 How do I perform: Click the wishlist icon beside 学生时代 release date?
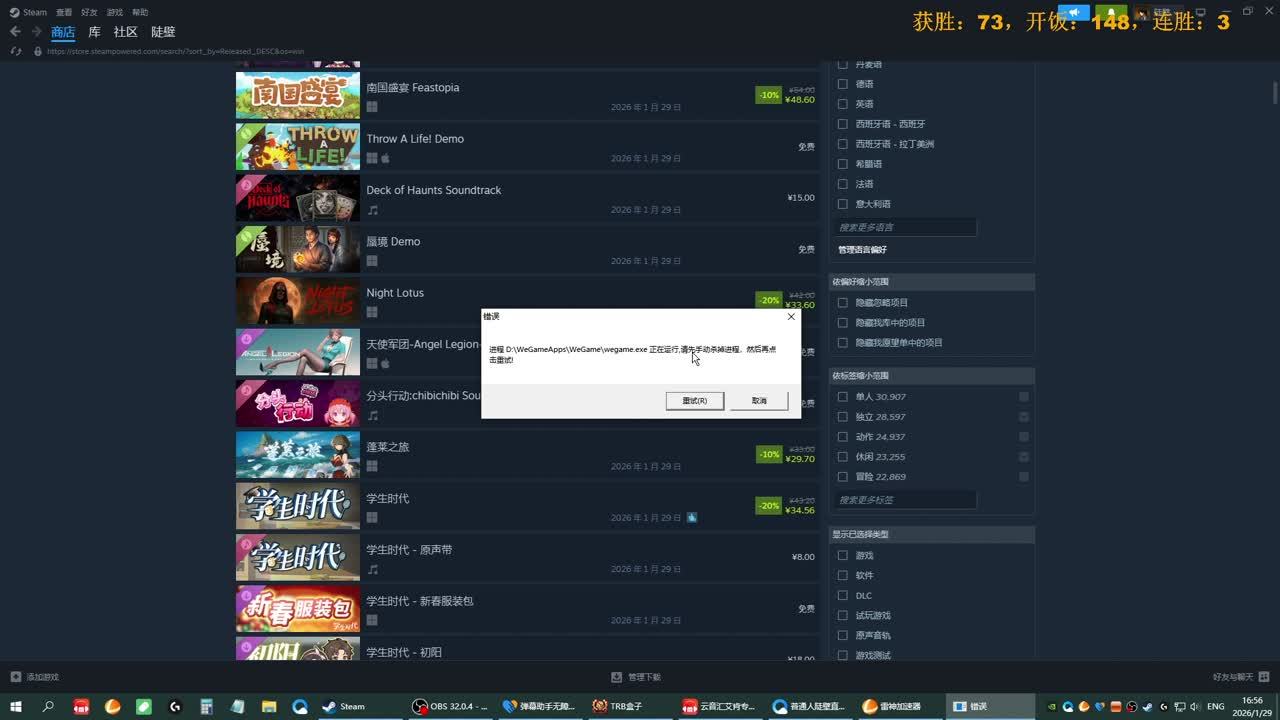[692, 517]
